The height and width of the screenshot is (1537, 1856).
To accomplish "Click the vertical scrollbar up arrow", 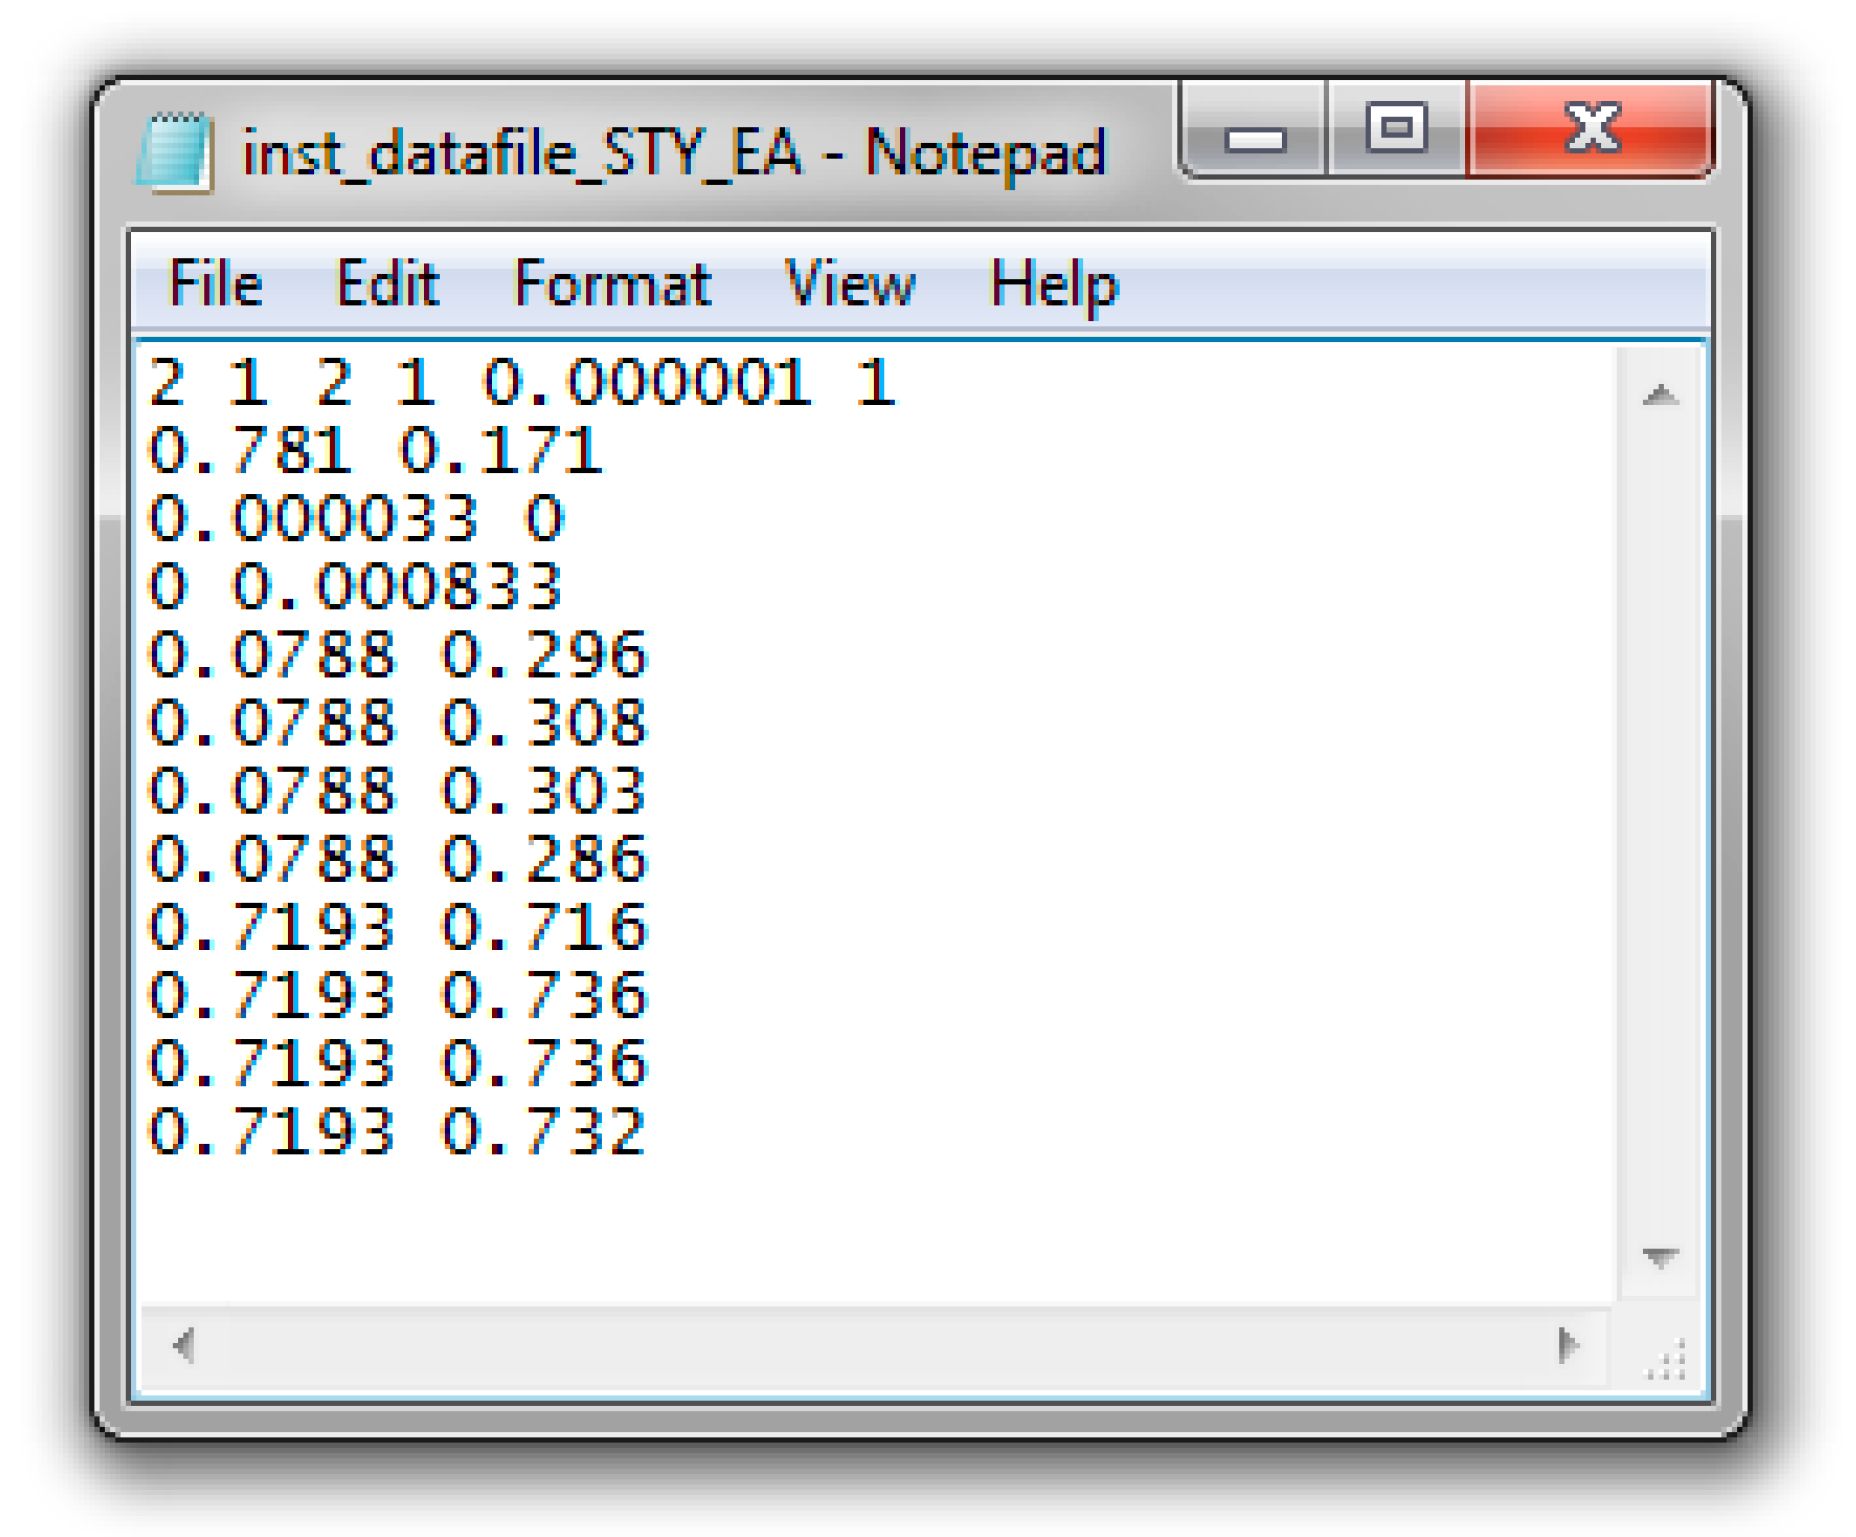I will pyautogui.click(x=1661, y=395).
